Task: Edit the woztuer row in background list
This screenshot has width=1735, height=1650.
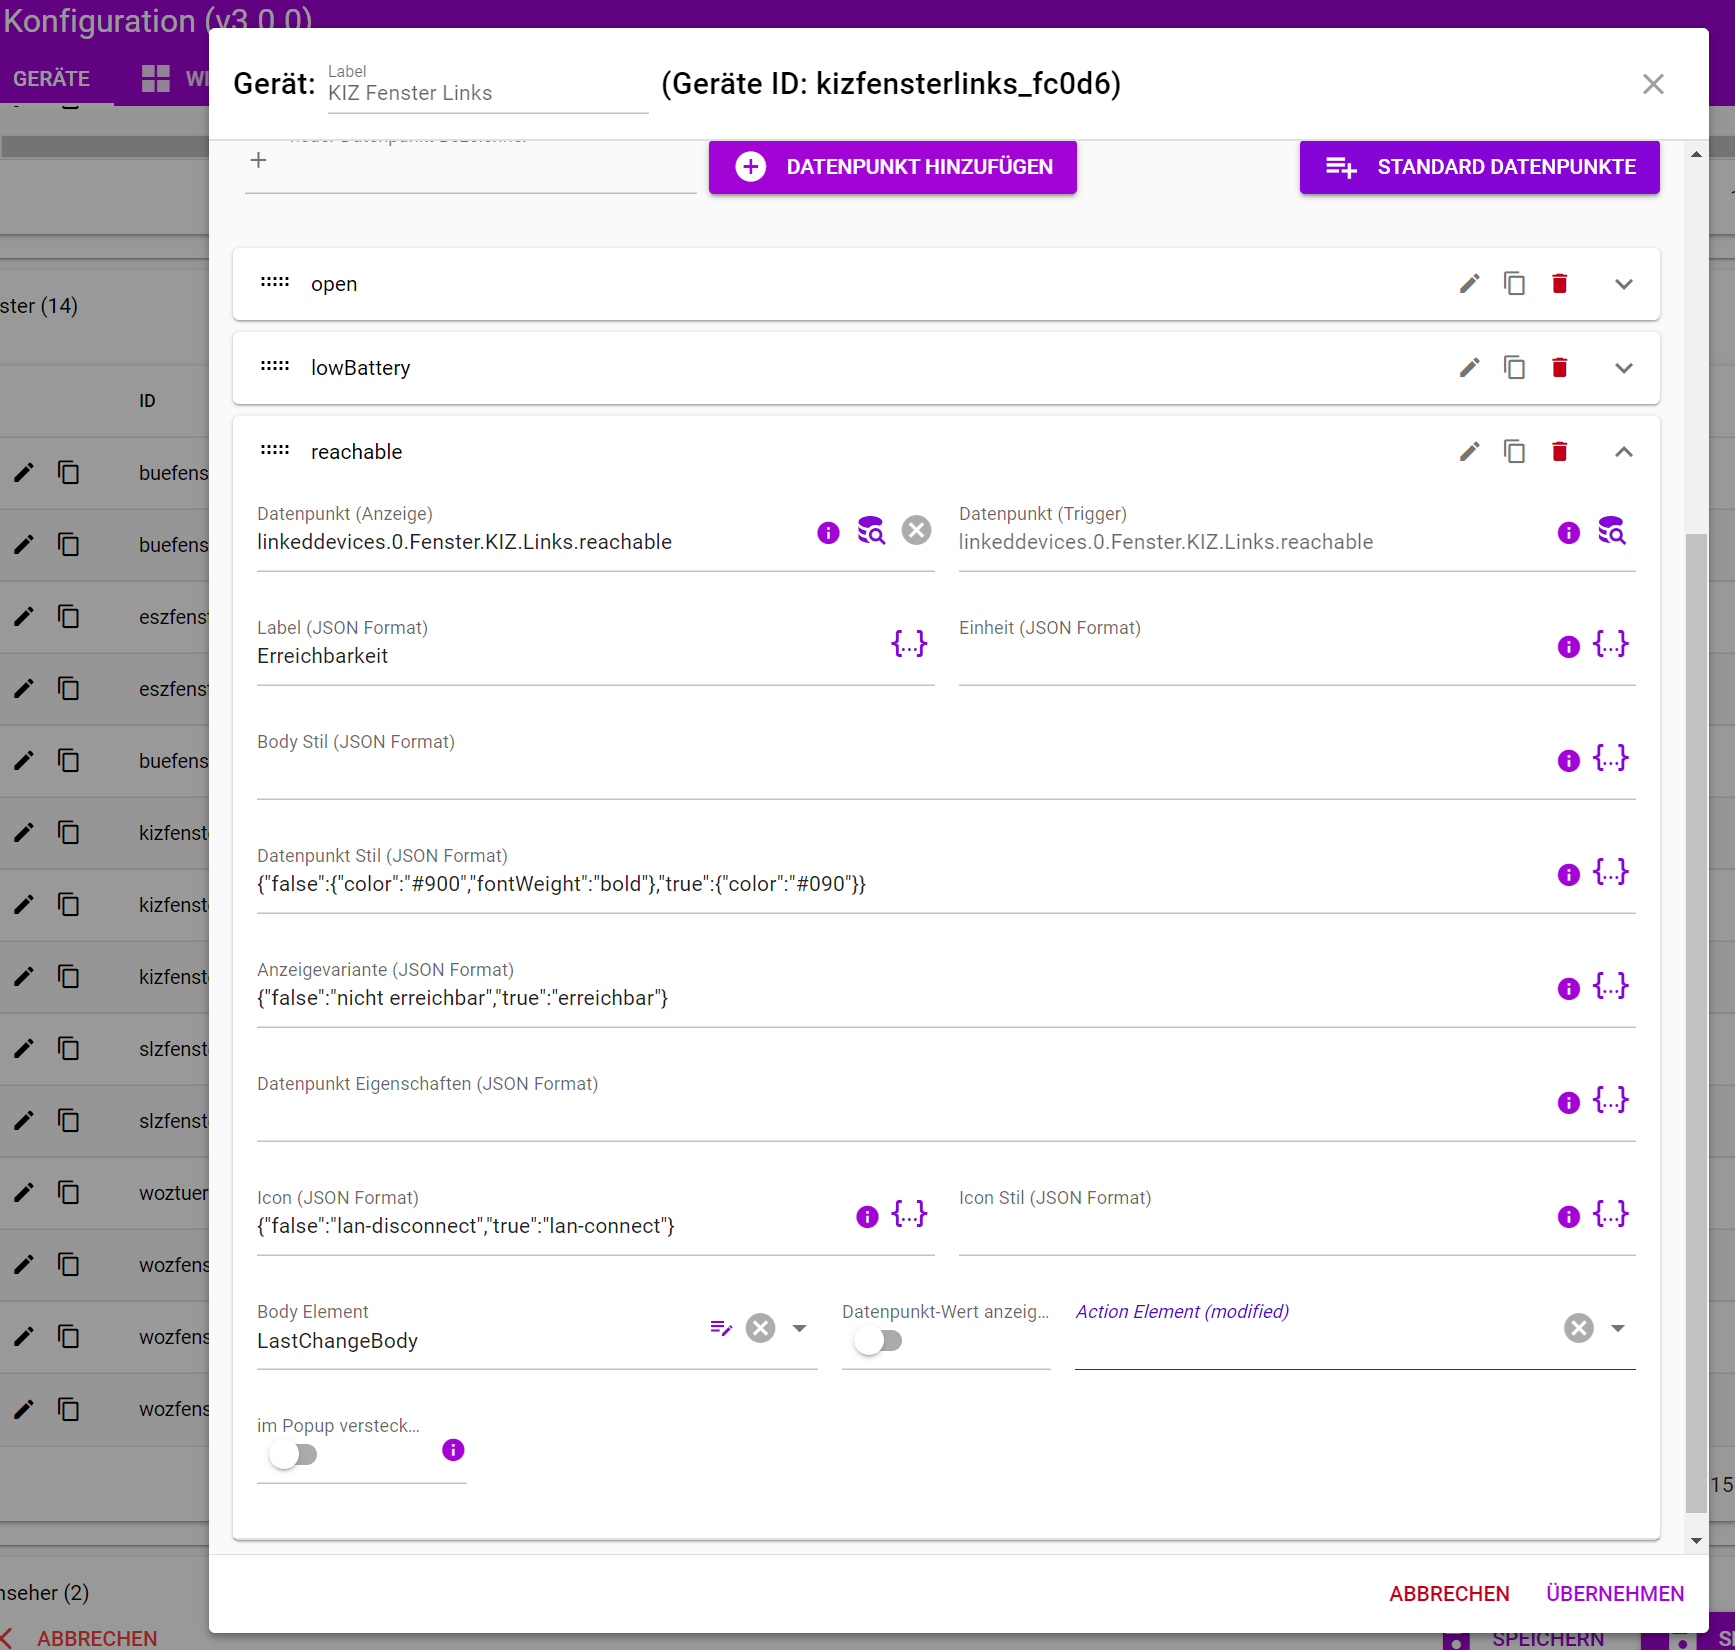Action: pyautogui.click(x=24, y=1192)
